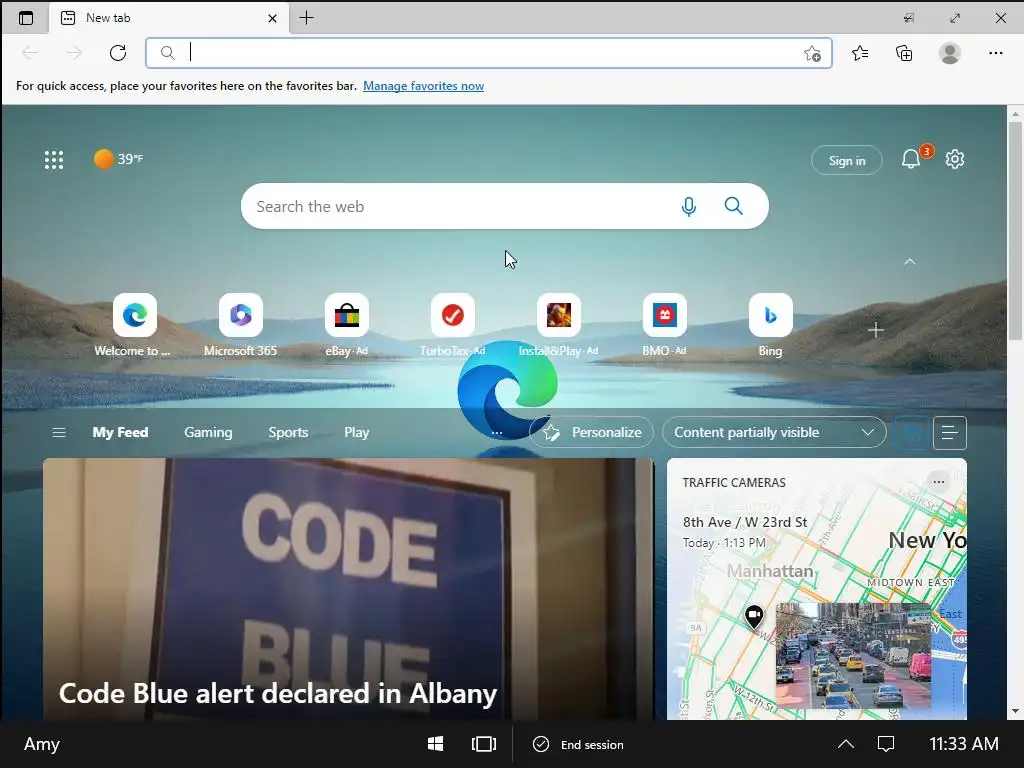
Task: Add this page to favorites star
Action: (812, 53)
